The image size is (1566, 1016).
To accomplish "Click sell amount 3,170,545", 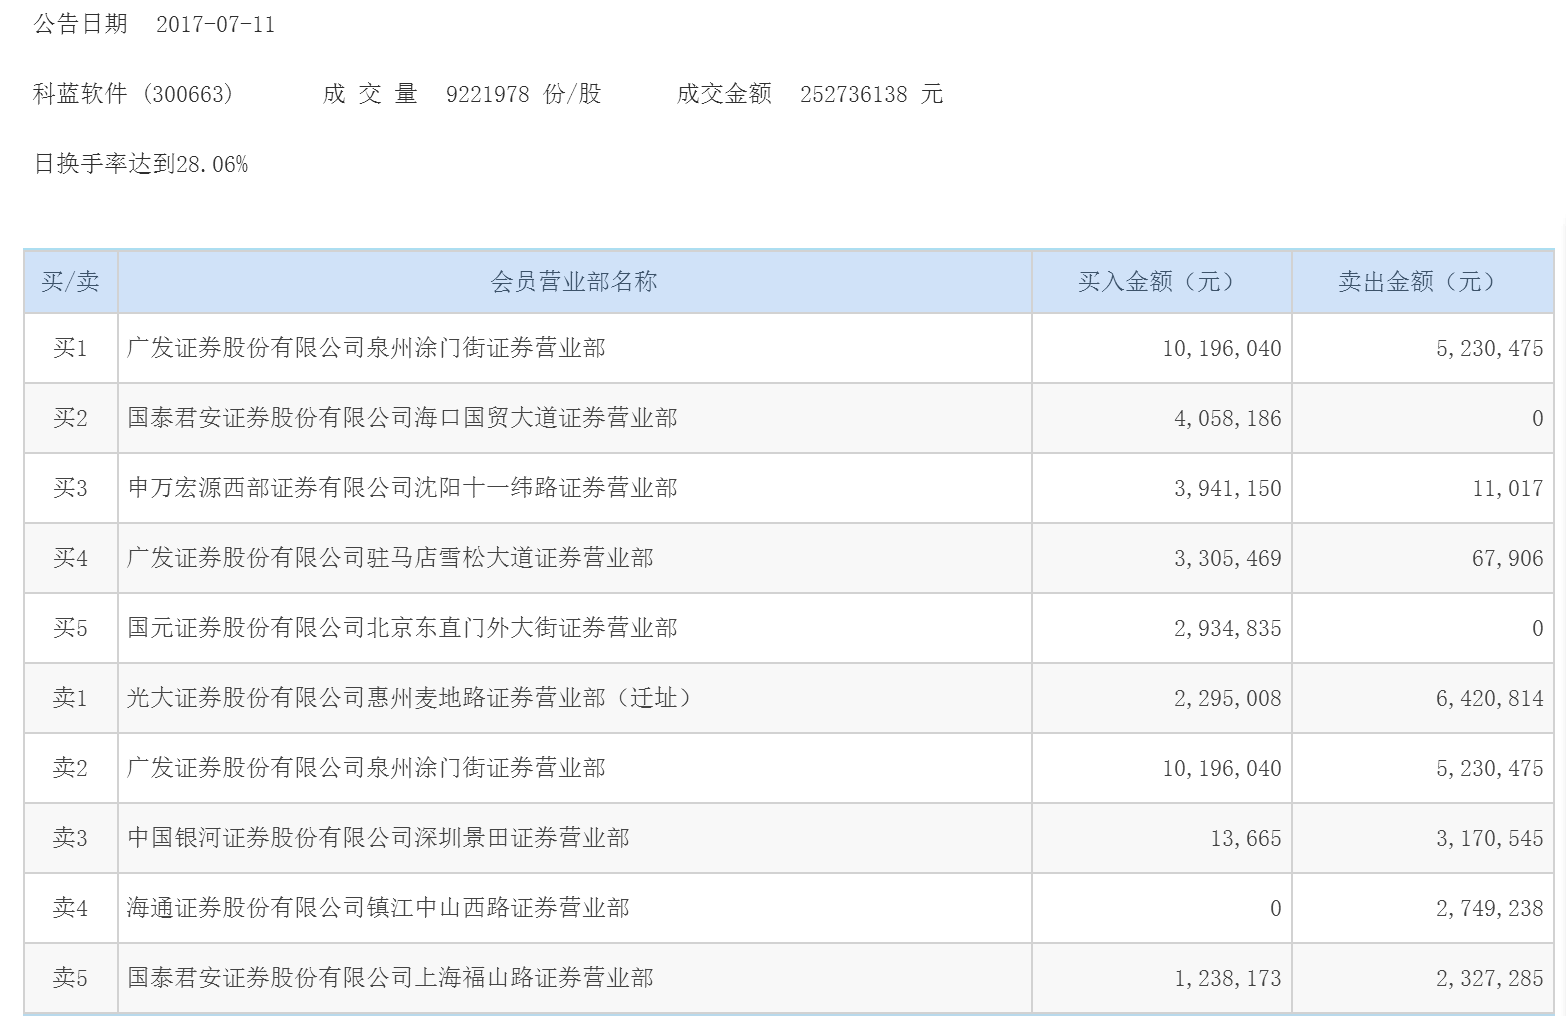I will pos(1490,839).
